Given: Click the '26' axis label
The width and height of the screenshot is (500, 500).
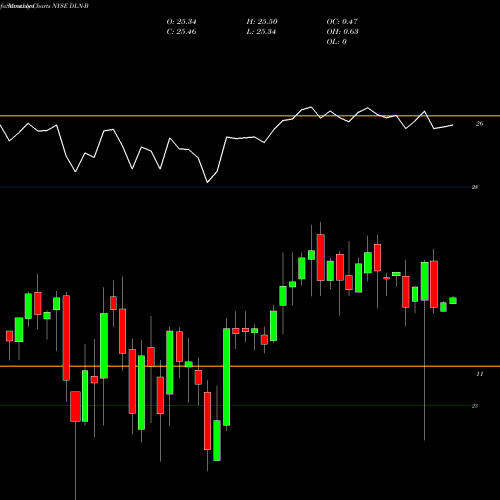Looking at the screenshot, I should click(479, 124).
